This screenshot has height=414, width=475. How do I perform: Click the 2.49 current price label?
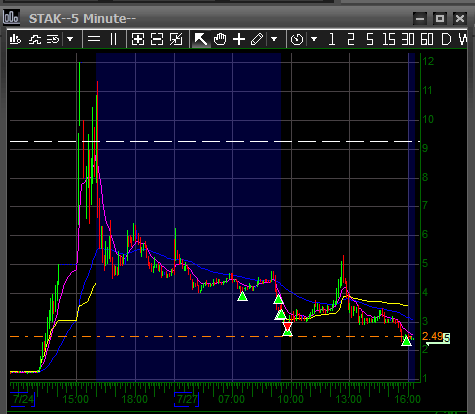(432, 336)
